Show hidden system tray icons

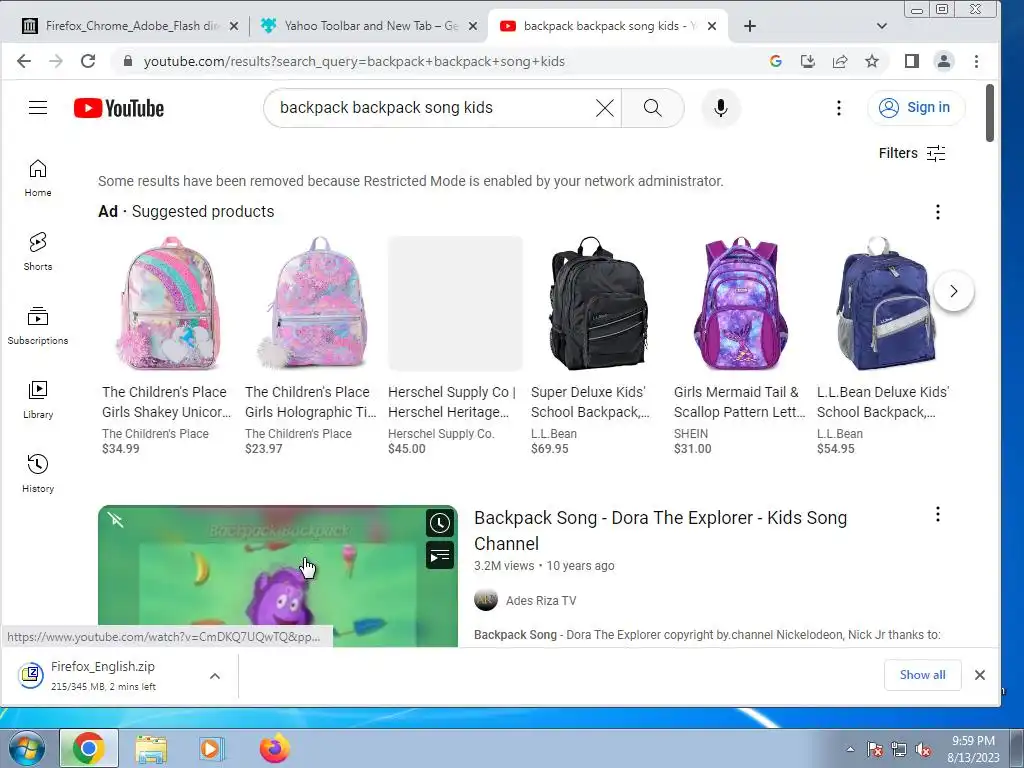coord(850,749)
